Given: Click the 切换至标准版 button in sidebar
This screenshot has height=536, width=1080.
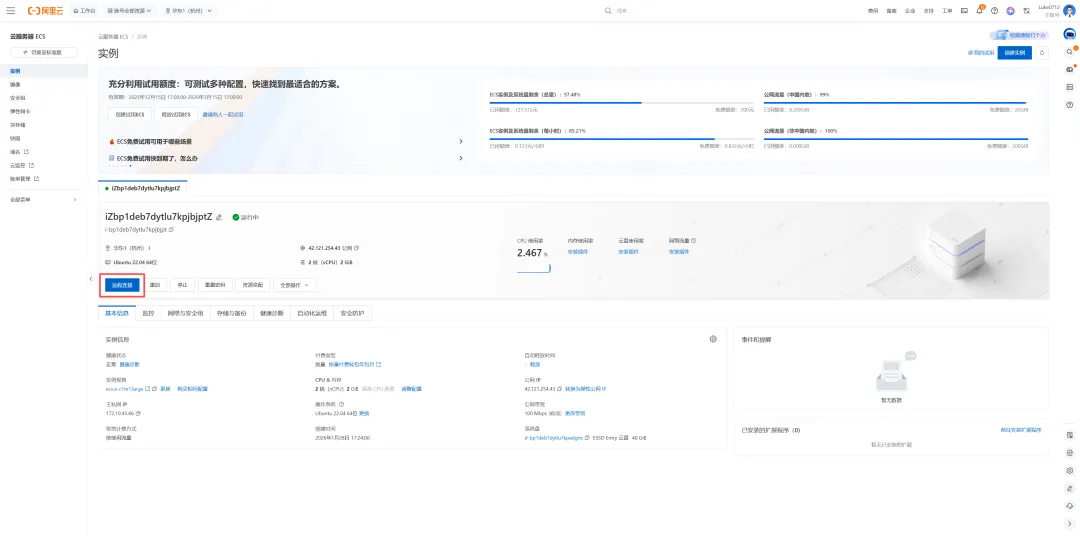Looking at the screenshot, I should (x=44, y=52).
